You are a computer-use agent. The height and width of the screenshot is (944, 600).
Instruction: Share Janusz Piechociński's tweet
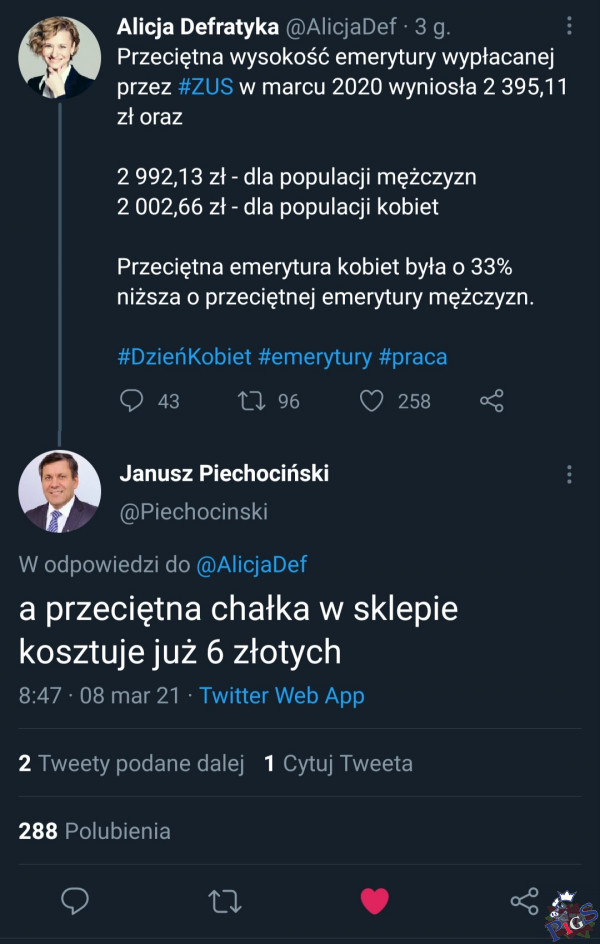tap(524, 901)
